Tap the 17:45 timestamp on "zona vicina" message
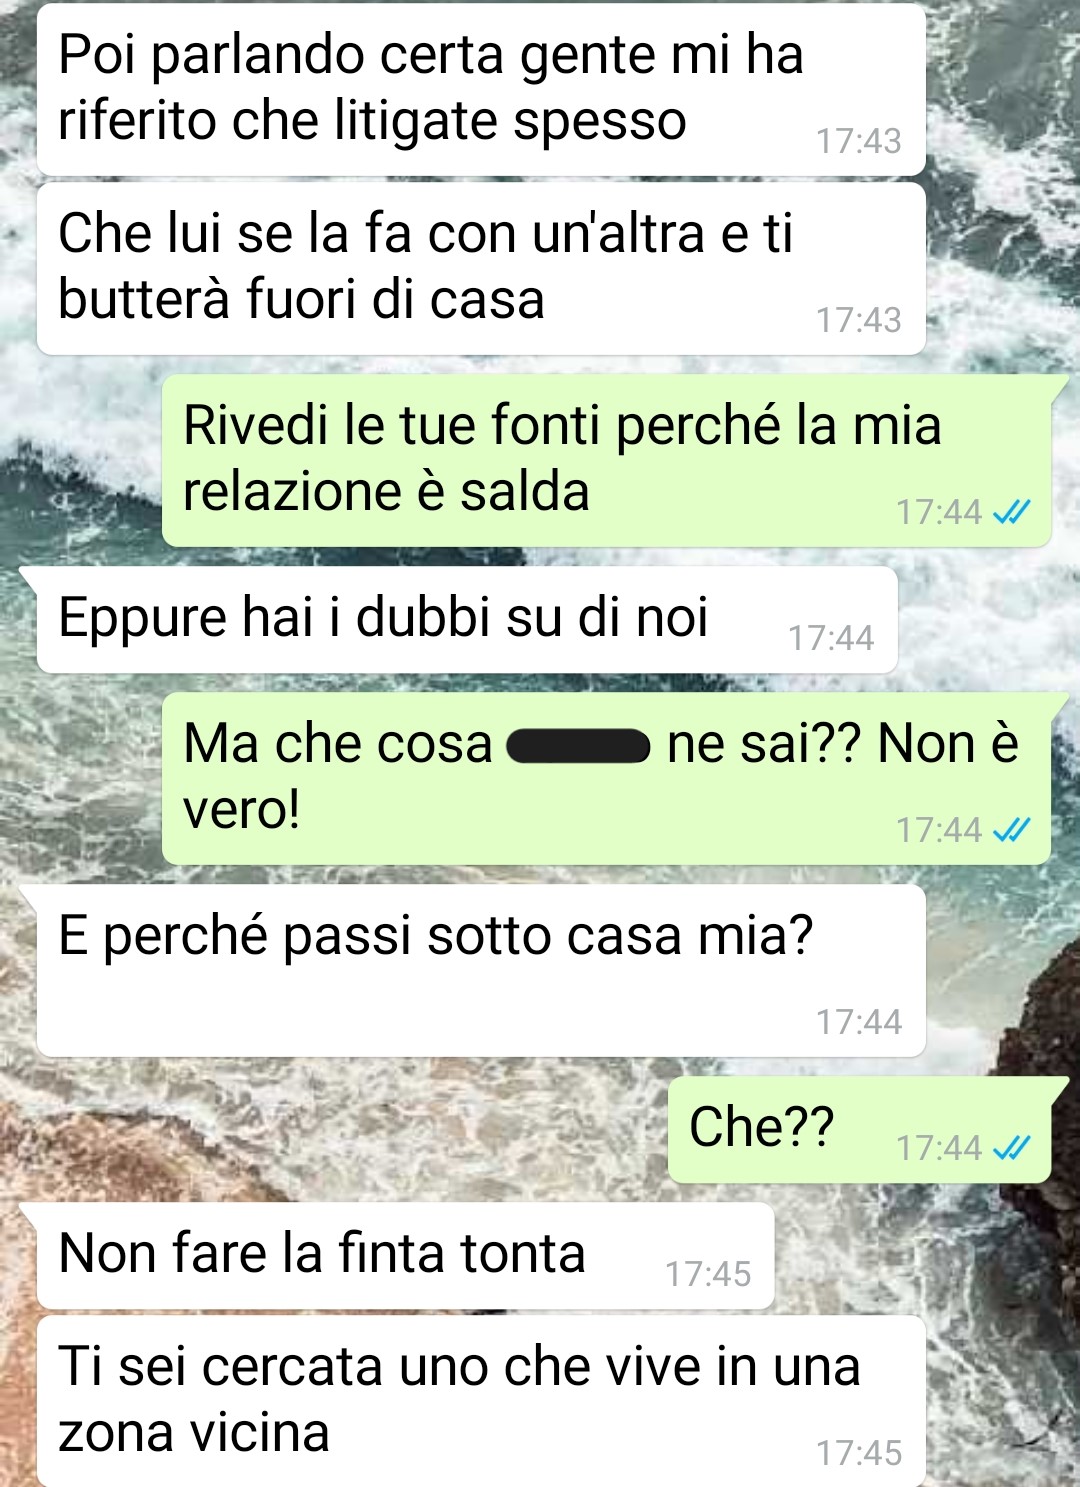This screenshot has height=1487, width=1080. click(x=859, y=1453)
